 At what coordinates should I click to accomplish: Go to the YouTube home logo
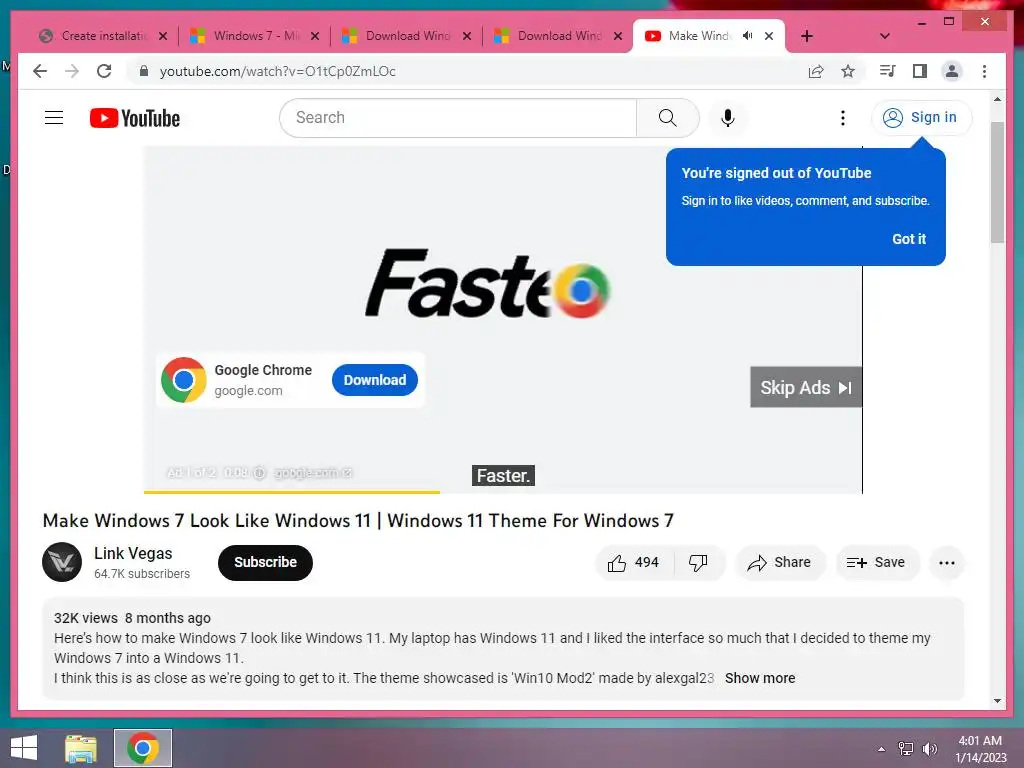click(x=135, y=118)
